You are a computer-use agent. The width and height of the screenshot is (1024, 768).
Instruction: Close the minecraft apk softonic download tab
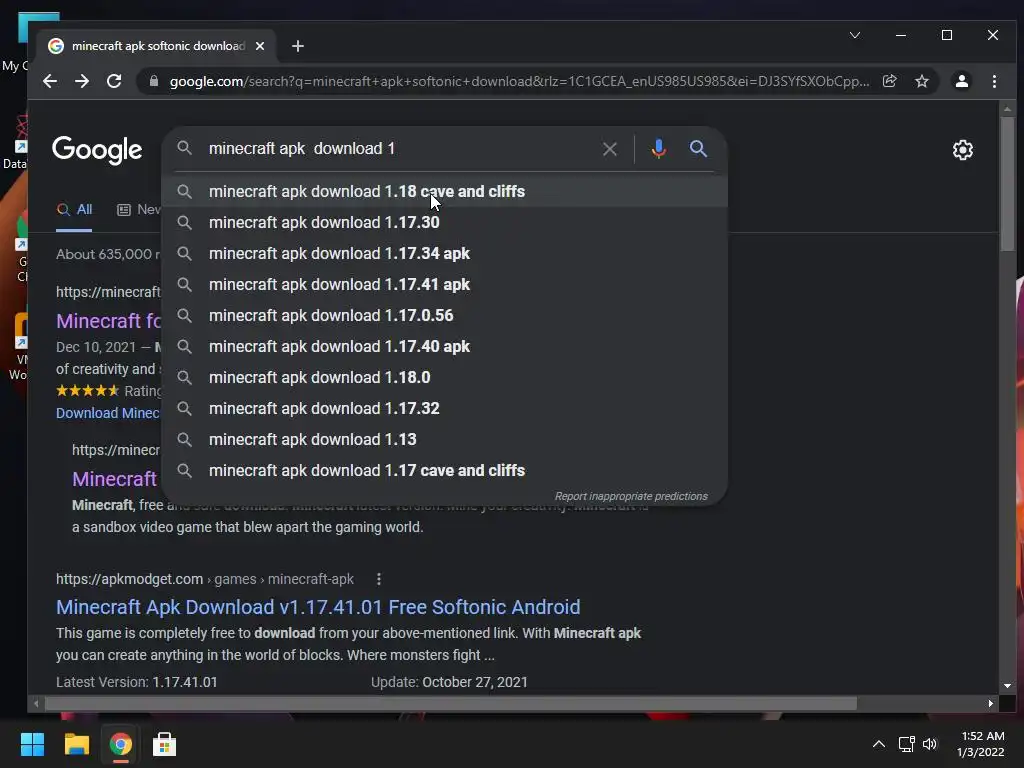(x=260, y=46)
